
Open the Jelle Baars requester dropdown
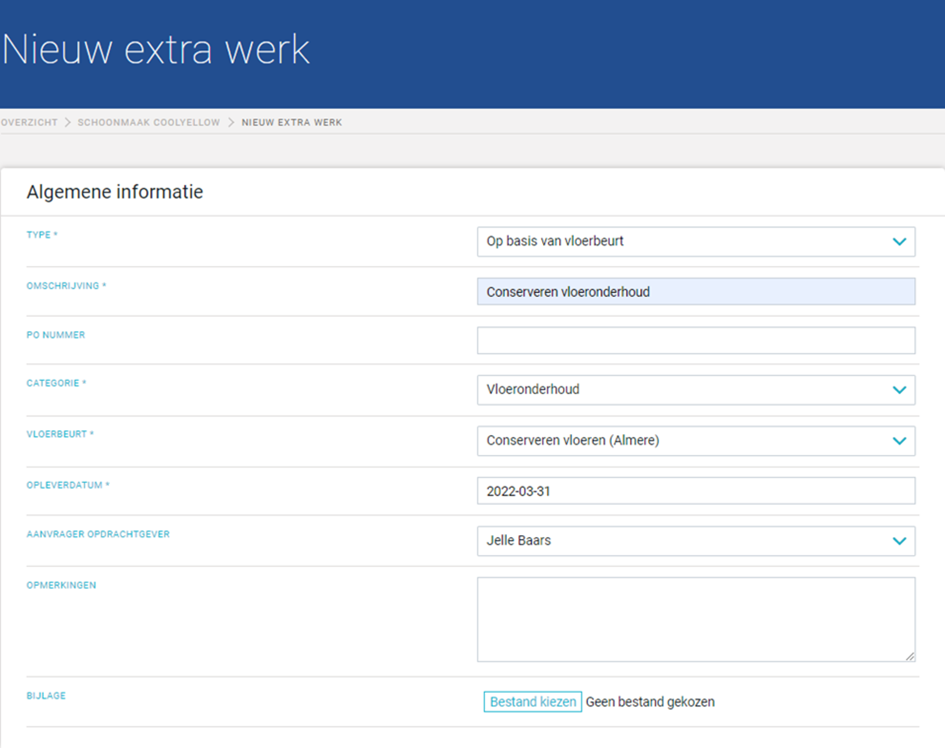click(696, 541)
